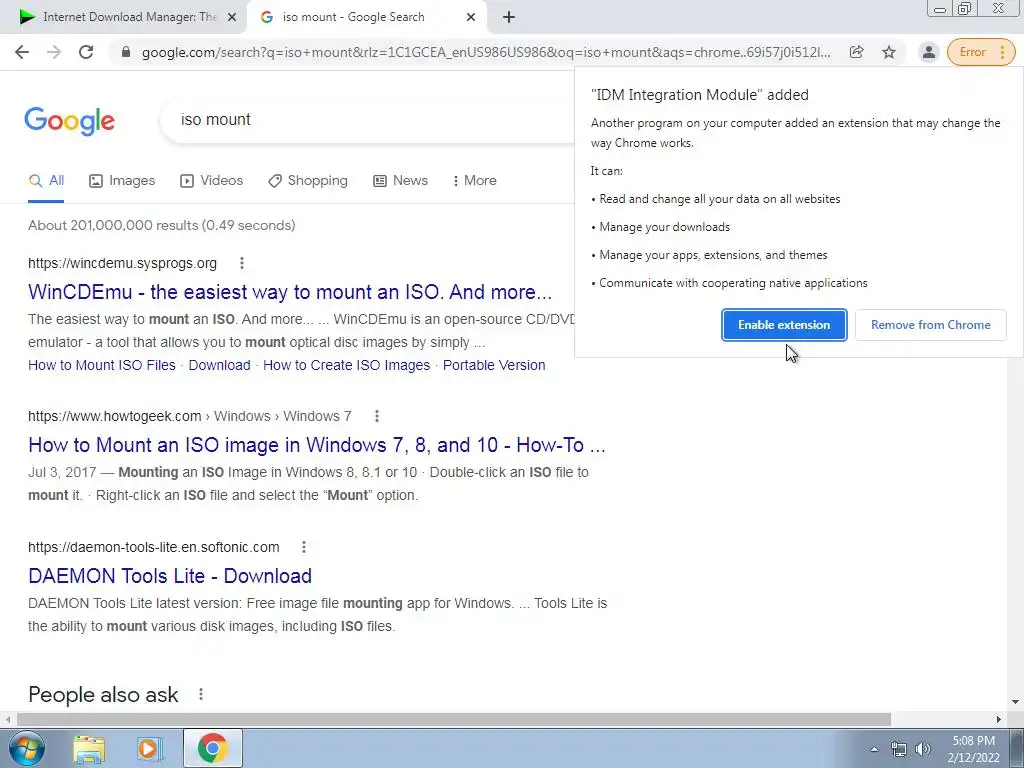Go back using the browser back arrow
Image resolution: width=1024 pixels, height=768 pixels.
[22, 52]
